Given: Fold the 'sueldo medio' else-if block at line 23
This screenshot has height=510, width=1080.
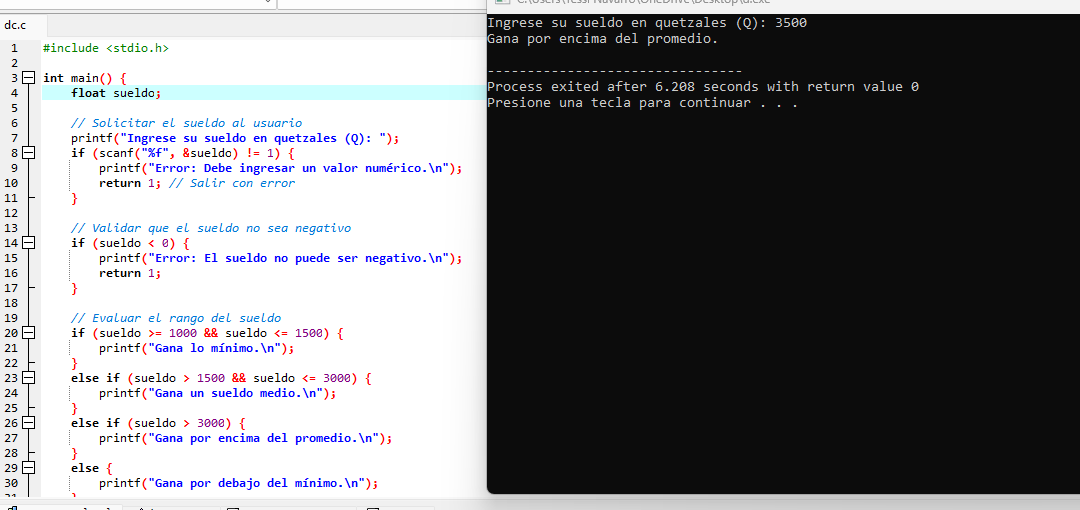Looking at the screenshot, I should (x=28, y=378).
